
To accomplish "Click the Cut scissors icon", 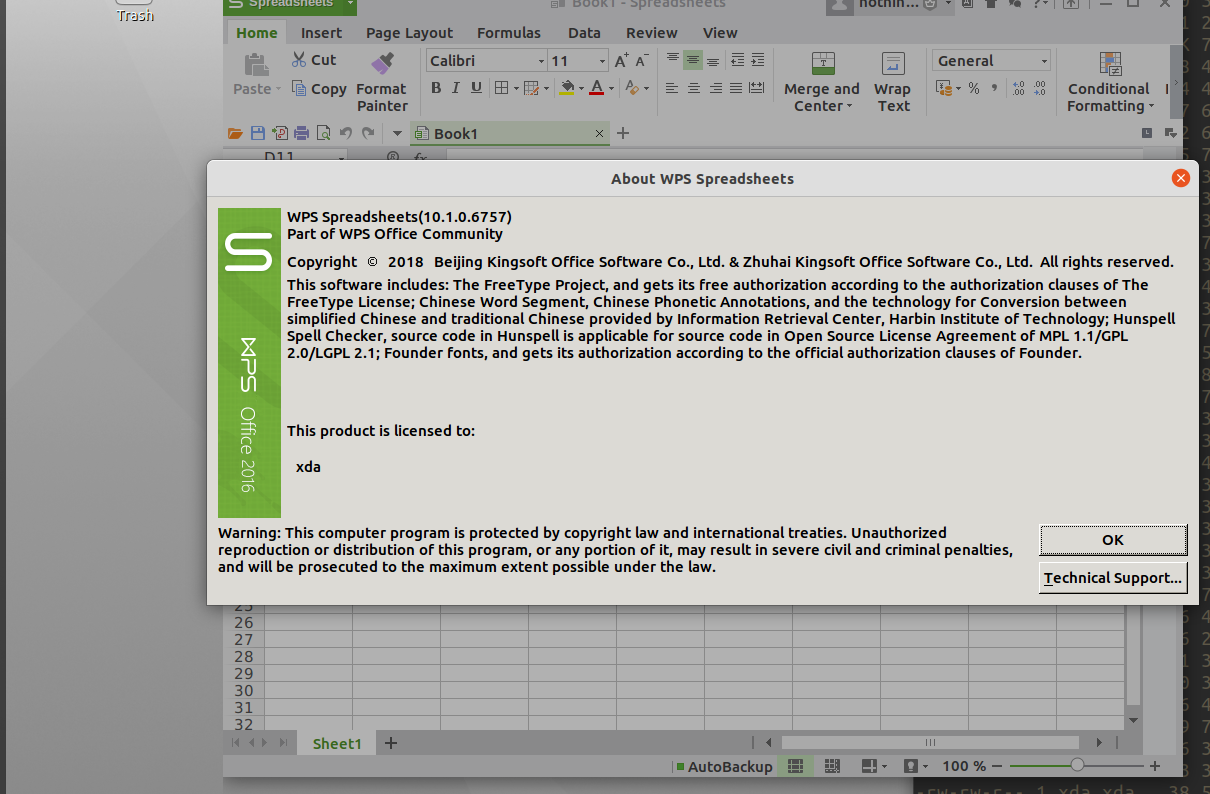I will coord(299,60).
